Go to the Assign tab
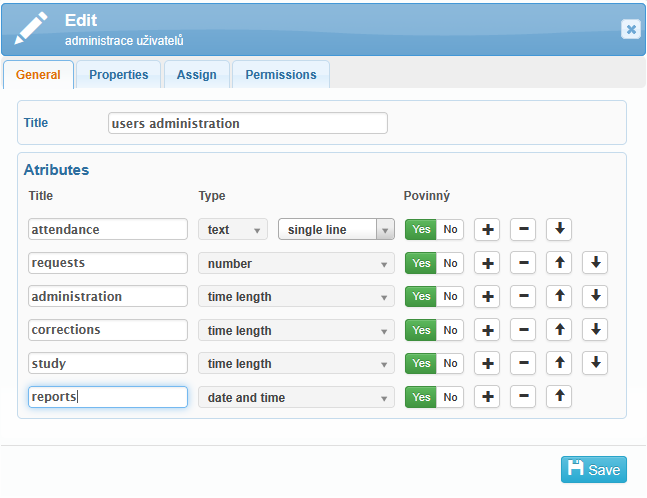647x498 pixels. pyautogui.click(x=196, y=75)
